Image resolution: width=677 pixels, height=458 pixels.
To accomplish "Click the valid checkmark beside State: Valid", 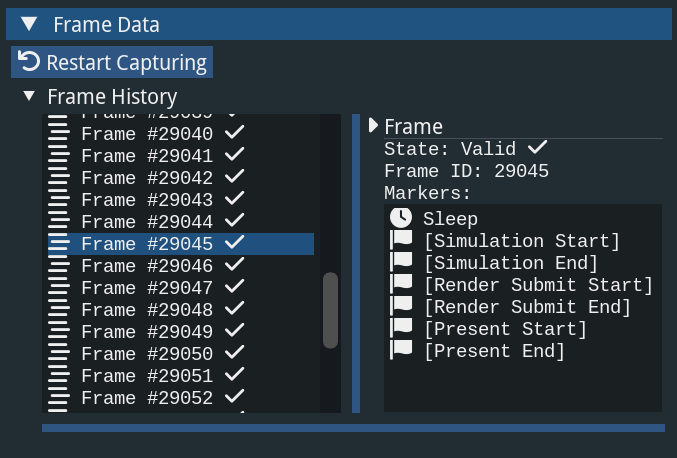I will 538,148.
